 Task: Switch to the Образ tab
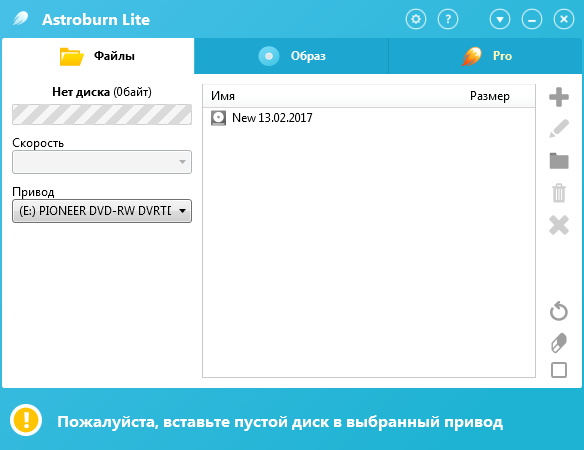[291, 56]
